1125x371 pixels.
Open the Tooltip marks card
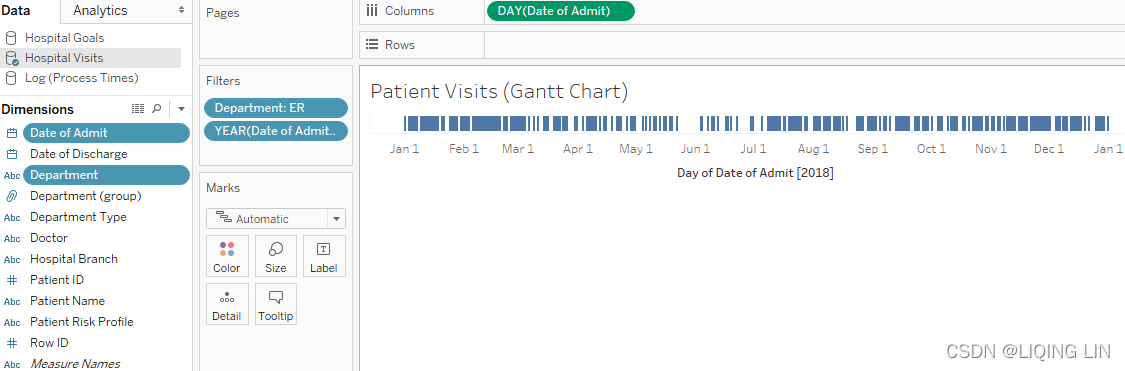coord(276,304)
